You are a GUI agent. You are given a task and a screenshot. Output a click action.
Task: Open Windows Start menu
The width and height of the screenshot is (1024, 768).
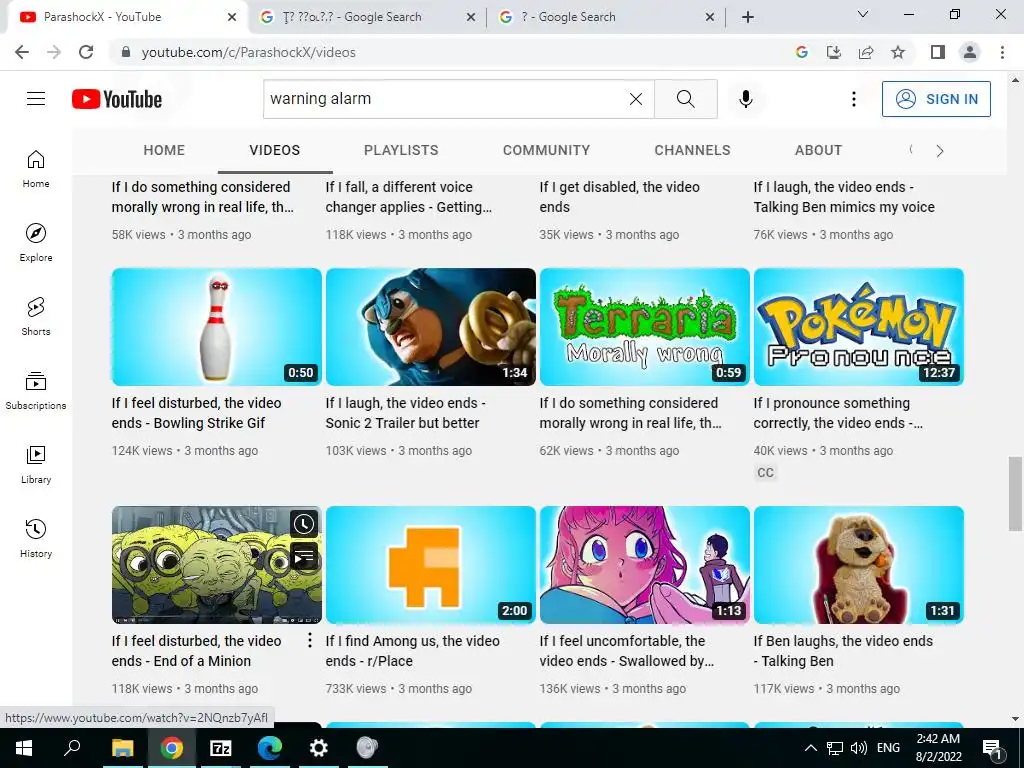(24, 748)
